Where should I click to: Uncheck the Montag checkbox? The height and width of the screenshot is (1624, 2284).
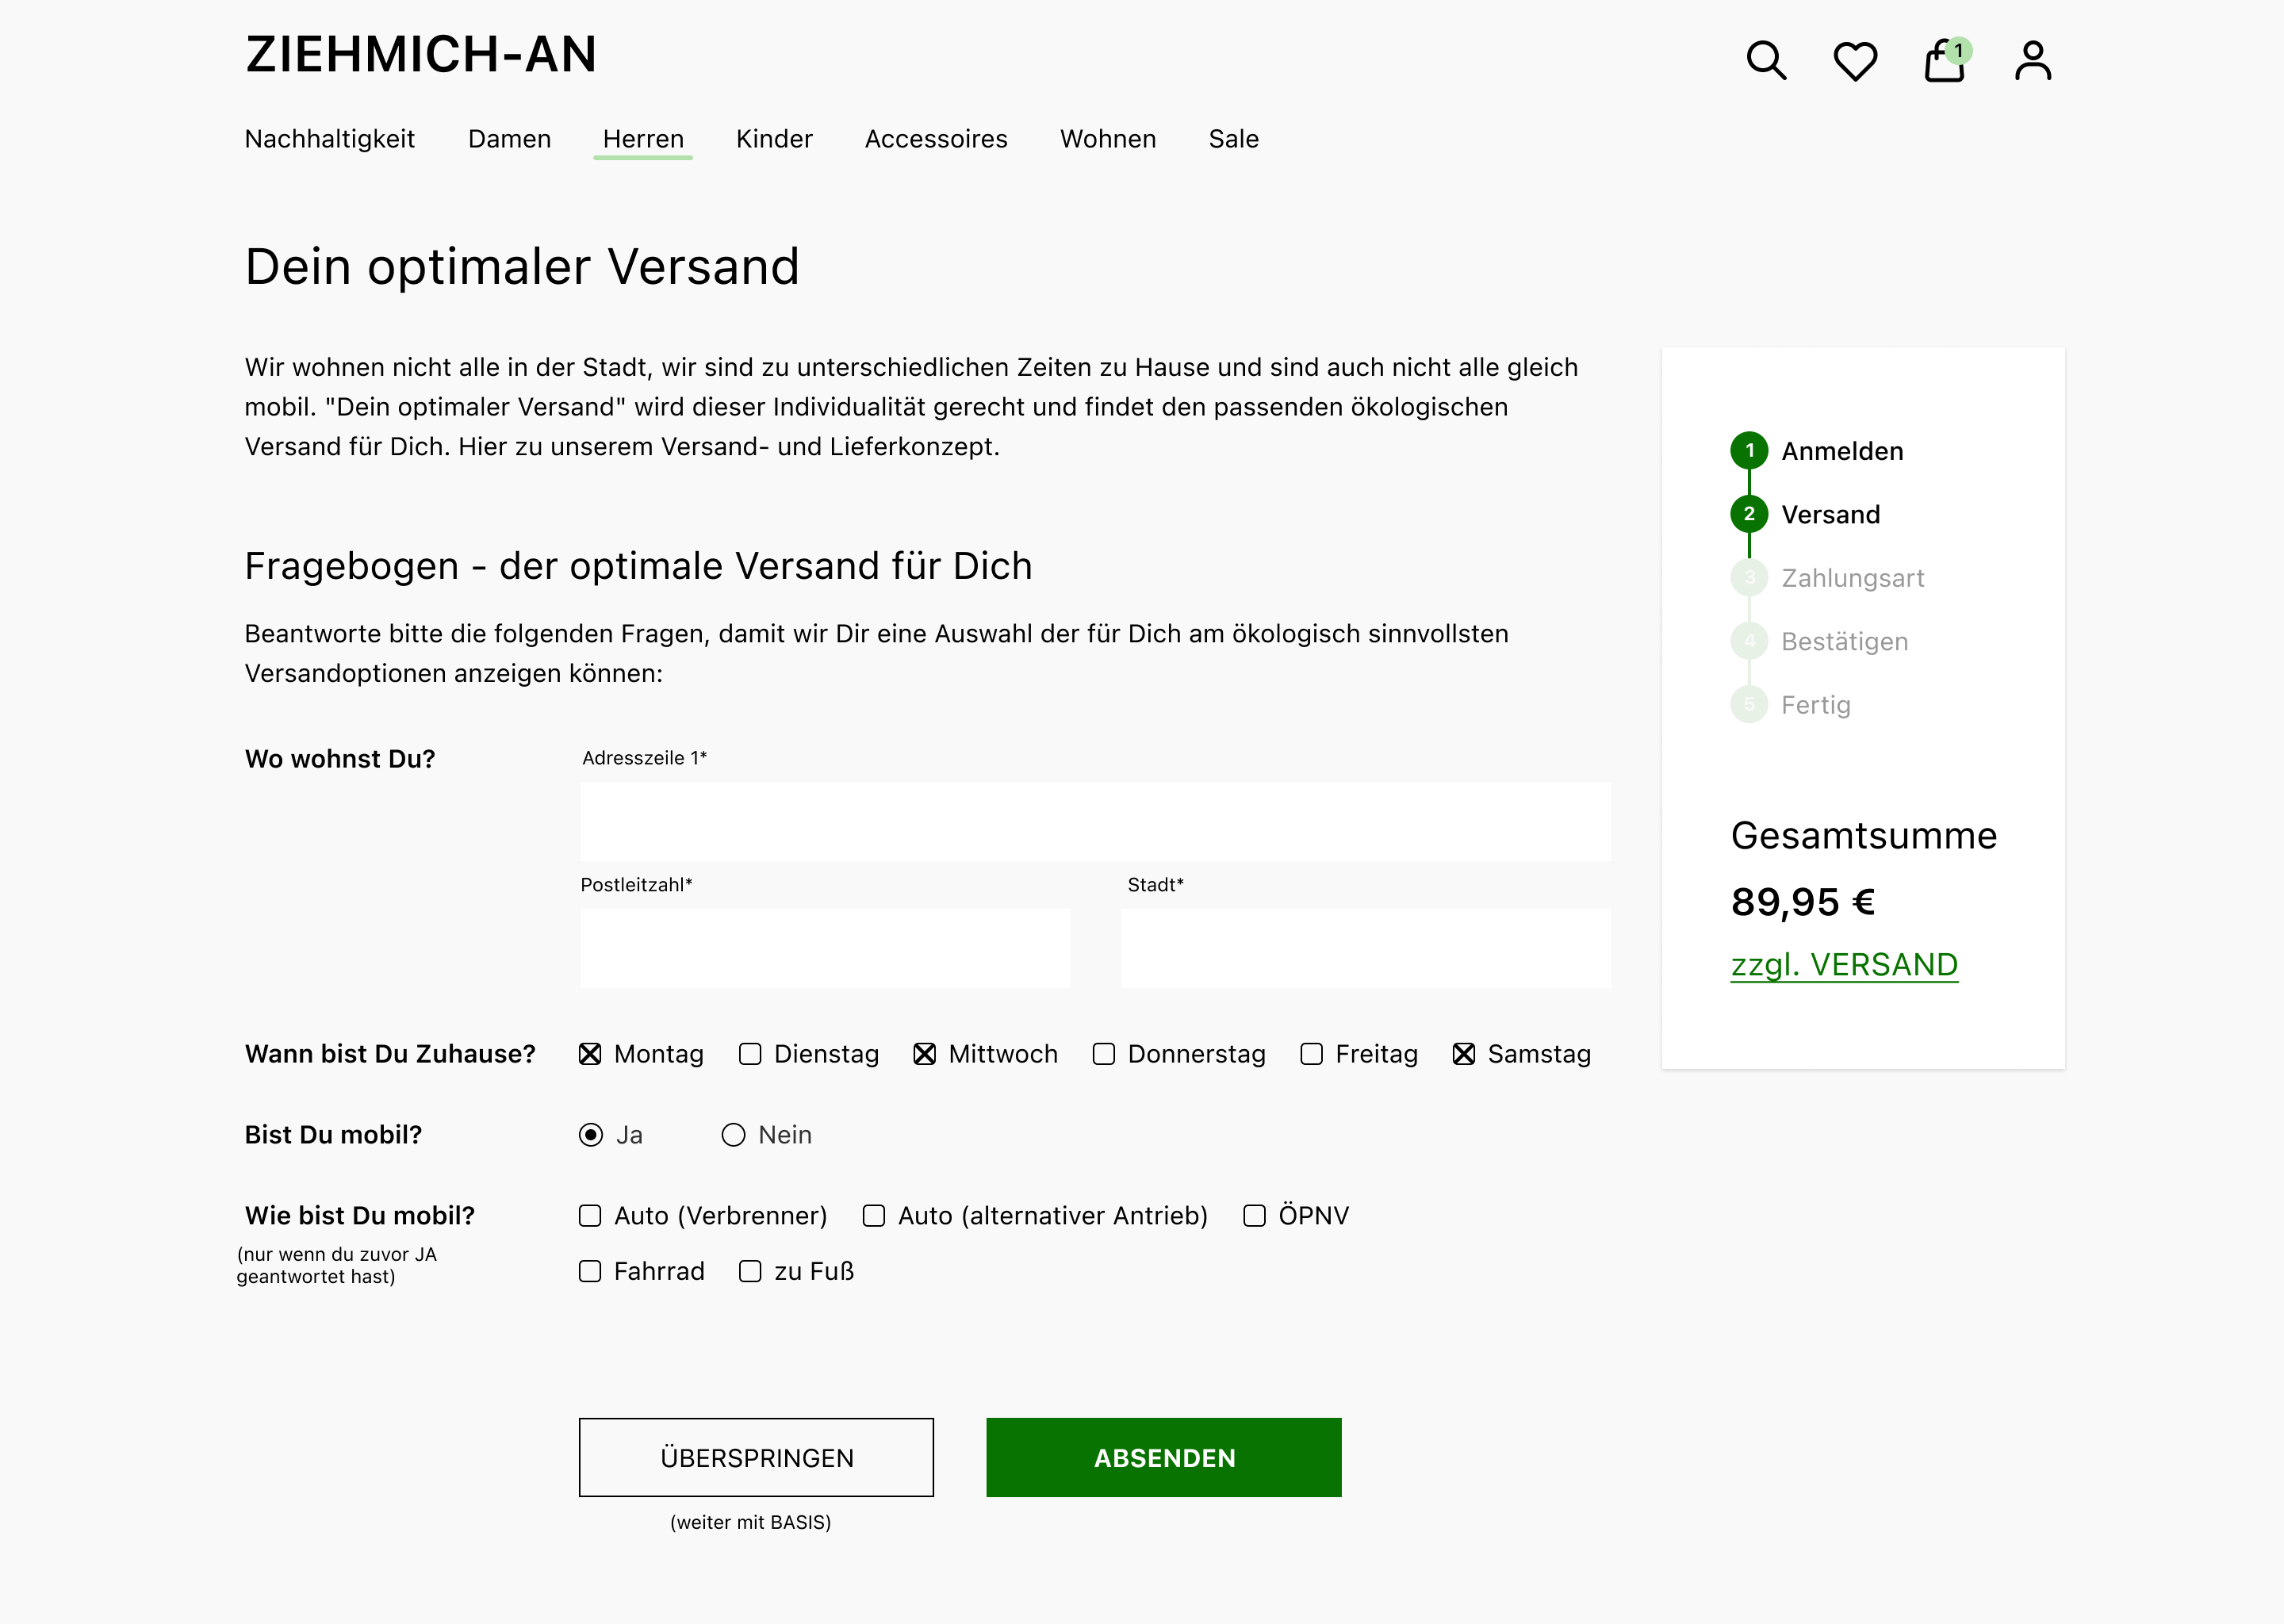click(x=591, y=1054)
